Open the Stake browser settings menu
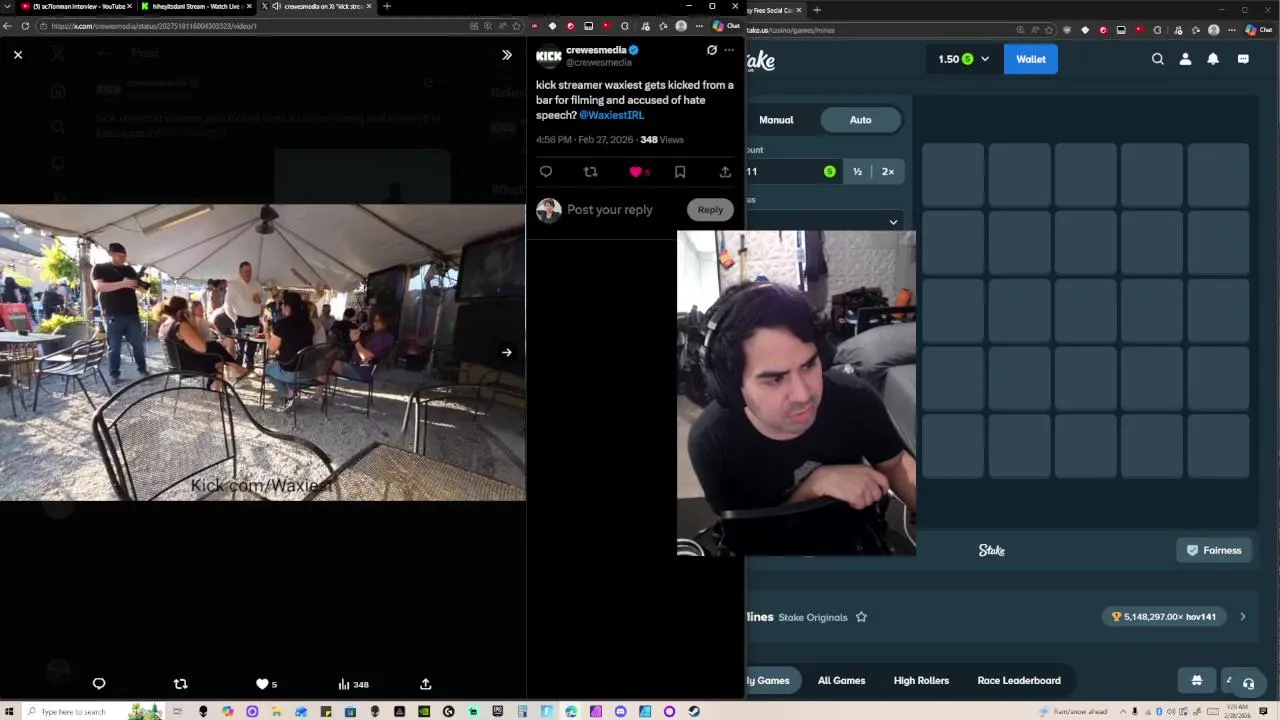The width and height of the screenshot is (1280, 720). 1233,30
